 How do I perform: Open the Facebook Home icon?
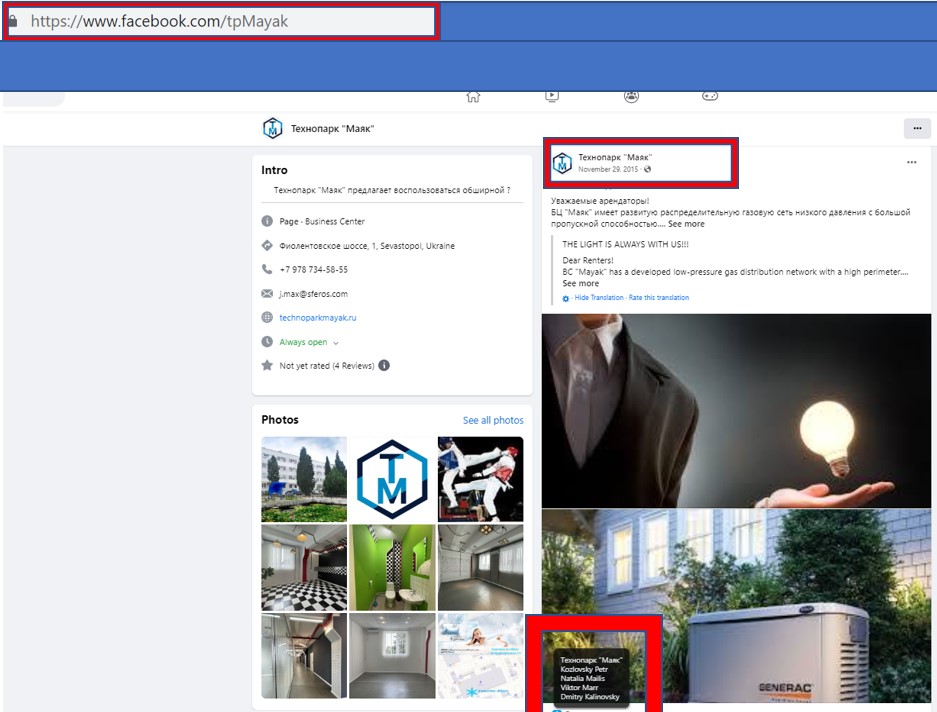coord(473,96)
